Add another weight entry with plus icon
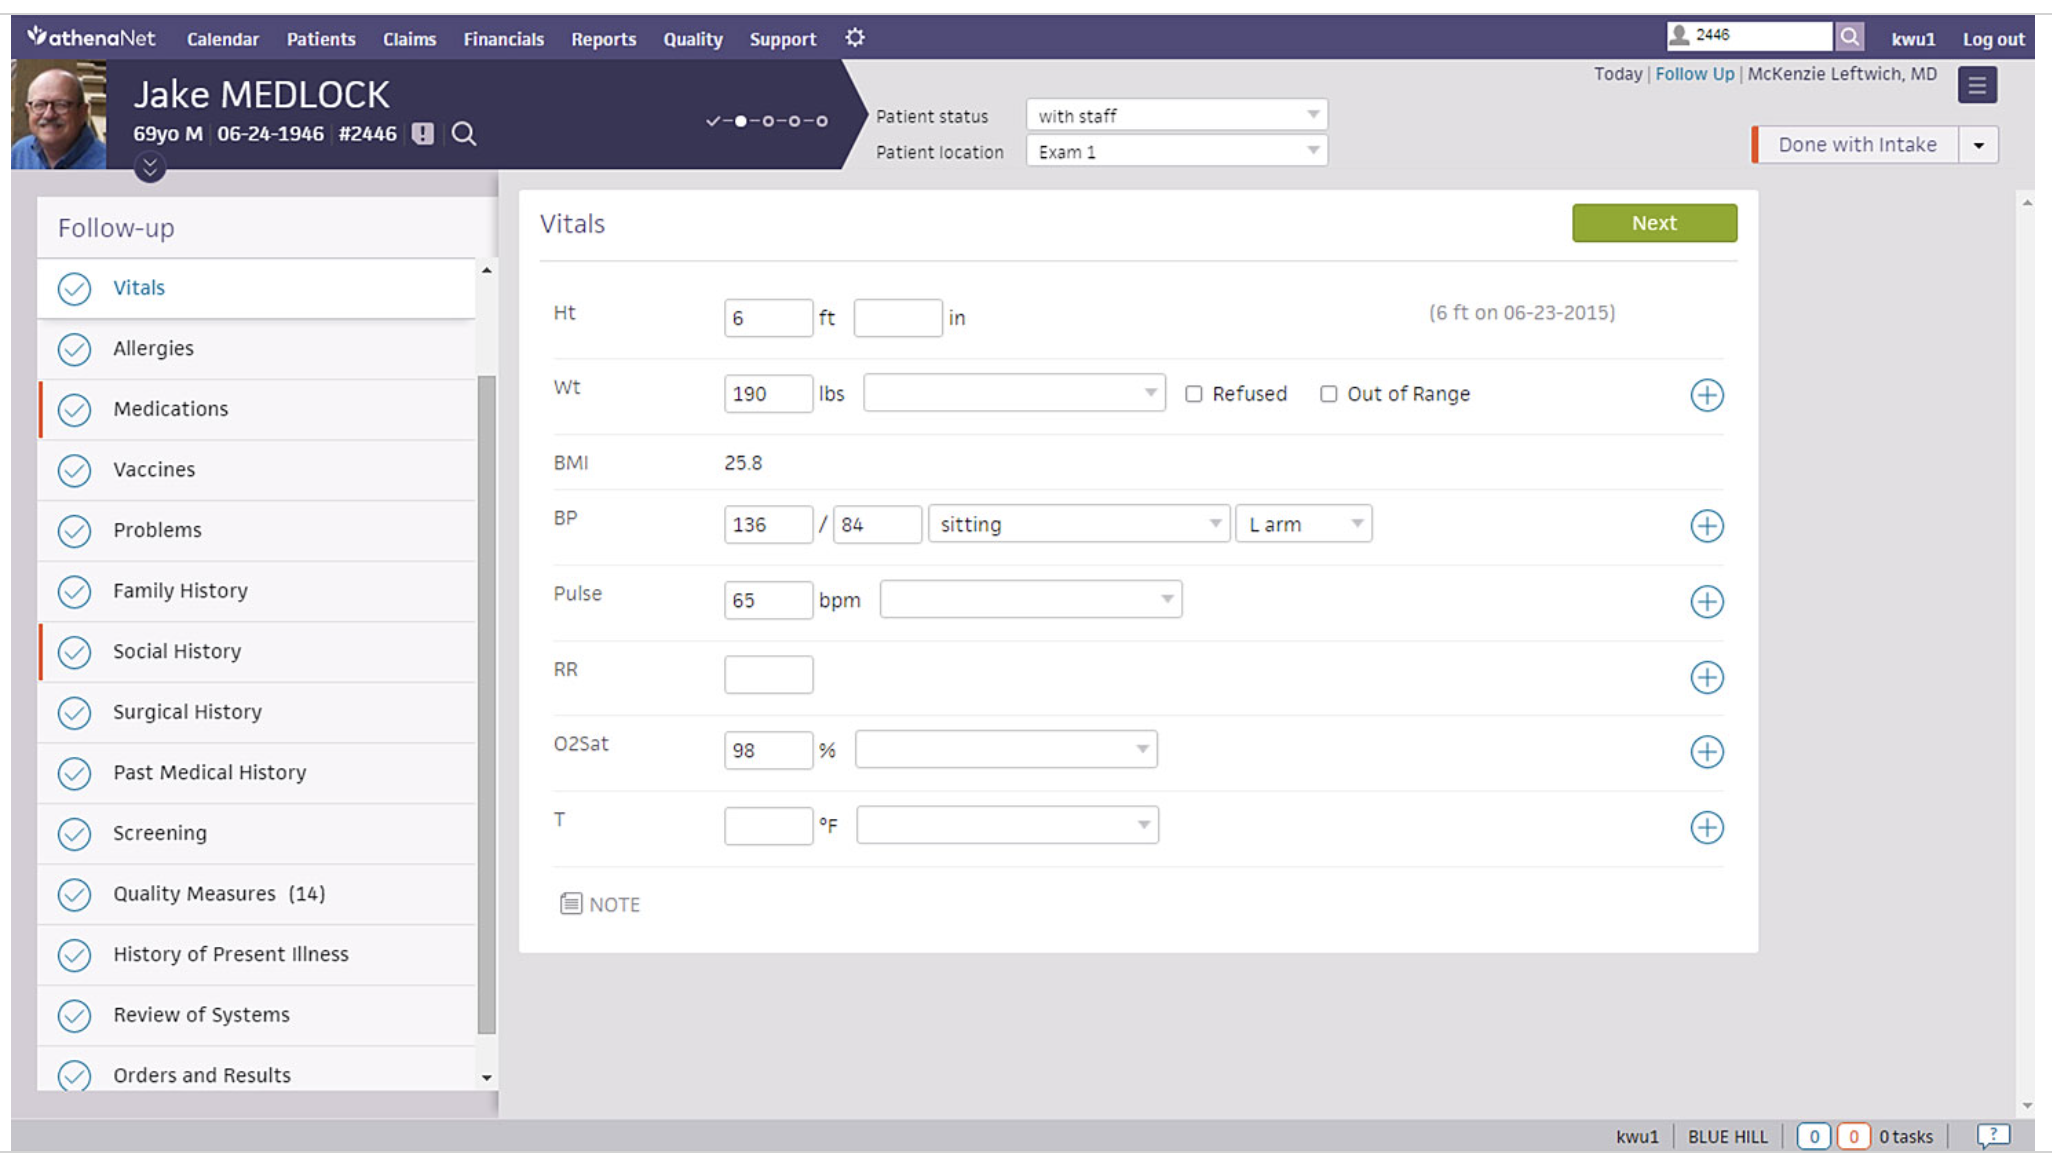This screenshot has height=1162, width=2052. 1707,395
